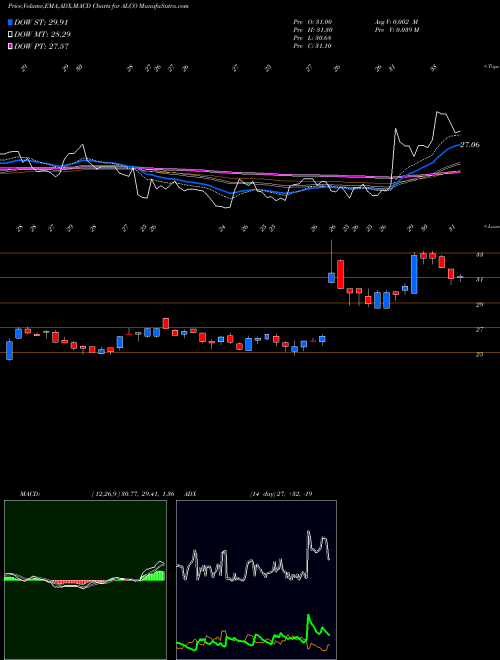The height and width of the screenshot is (660, 500).
Task: Select the 'DOW MT: 28.29' legend text
Action: tap(43, 35)
